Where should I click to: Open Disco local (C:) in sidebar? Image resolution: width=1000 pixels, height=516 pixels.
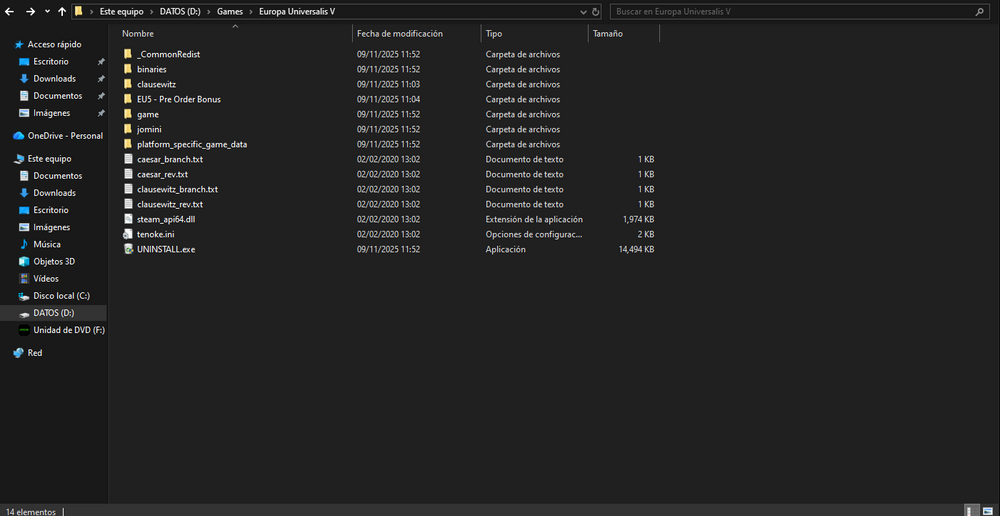(61, 296)
